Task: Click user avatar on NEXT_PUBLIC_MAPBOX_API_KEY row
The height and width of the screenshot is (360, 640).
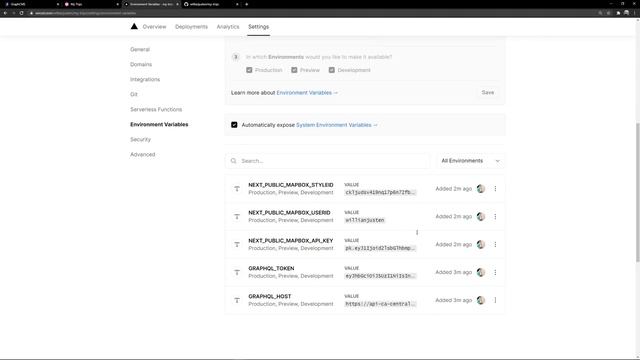Action: pos(481,244)
